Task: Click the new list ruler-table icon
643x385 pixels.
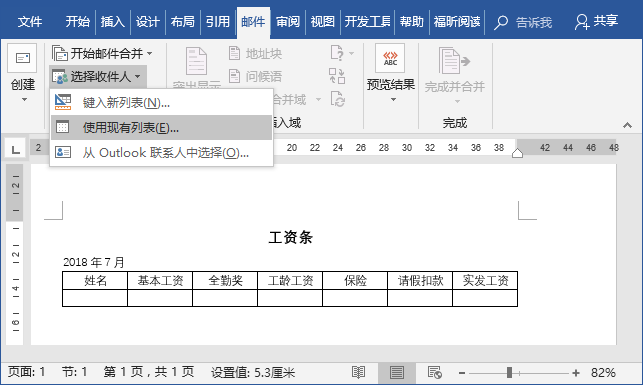Action: tap(63, 102)
